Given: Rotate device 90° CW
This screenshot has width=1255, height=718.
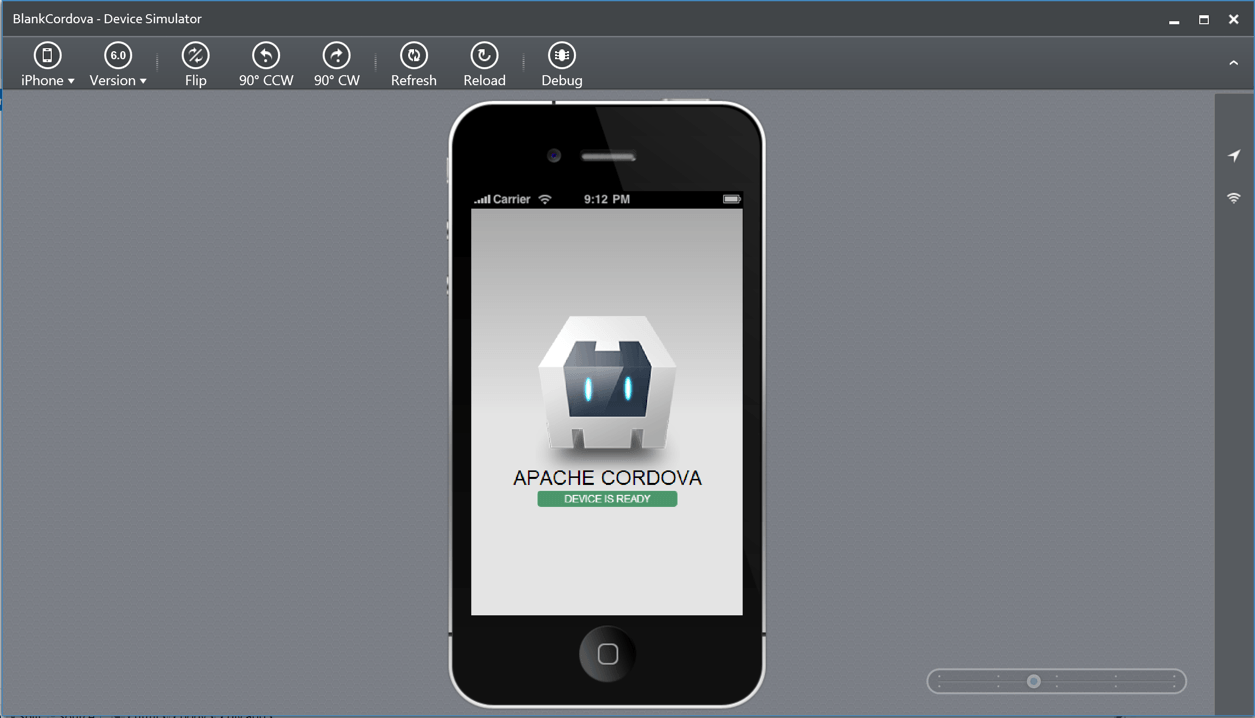Looking at the screenshot, I should [337, 65].
